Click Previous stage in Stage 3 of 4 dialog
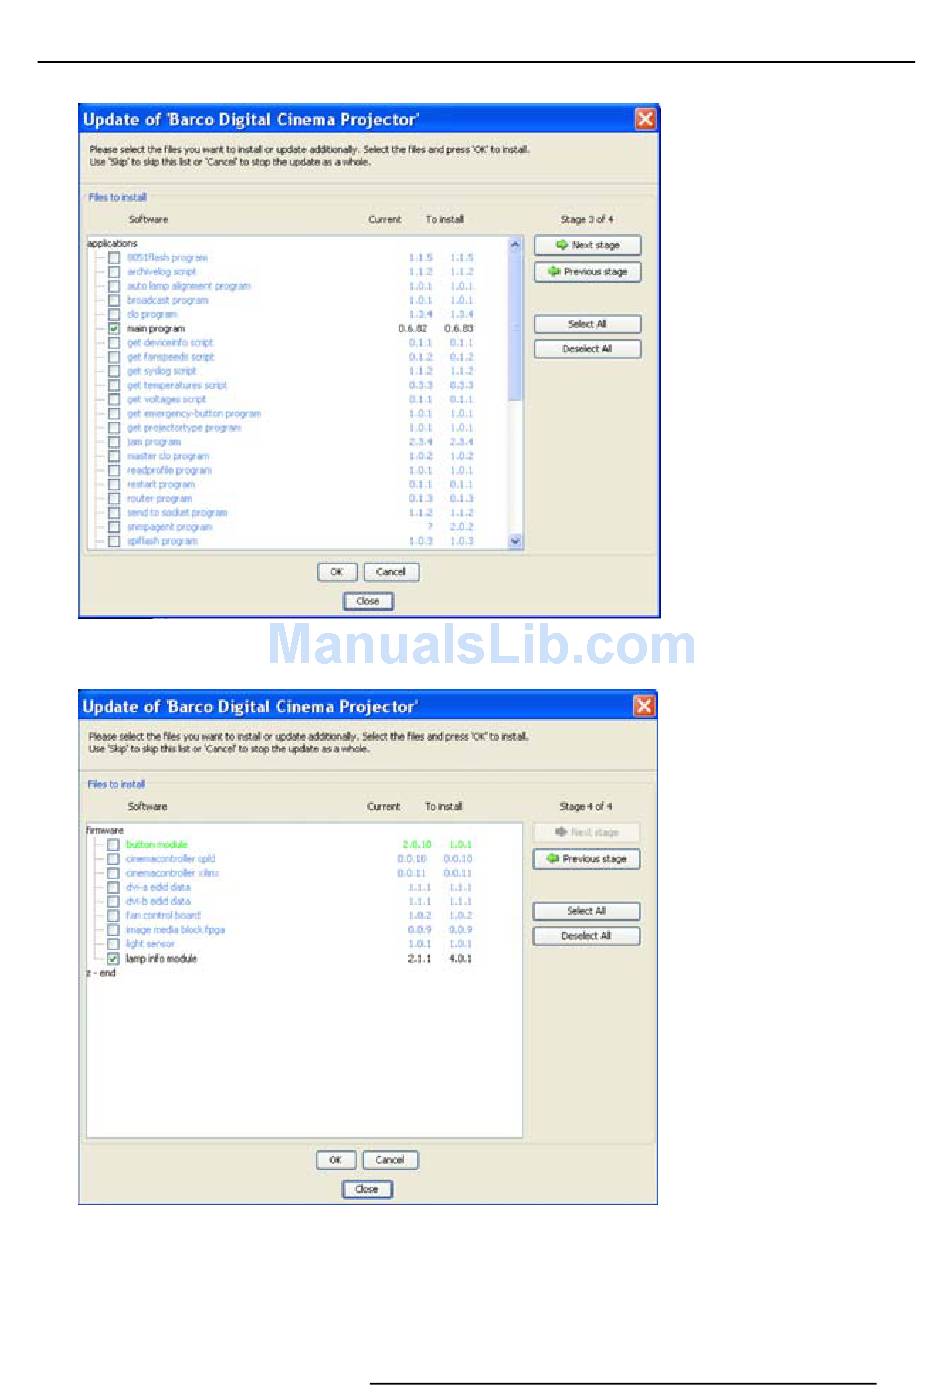 tap(587, 272)
